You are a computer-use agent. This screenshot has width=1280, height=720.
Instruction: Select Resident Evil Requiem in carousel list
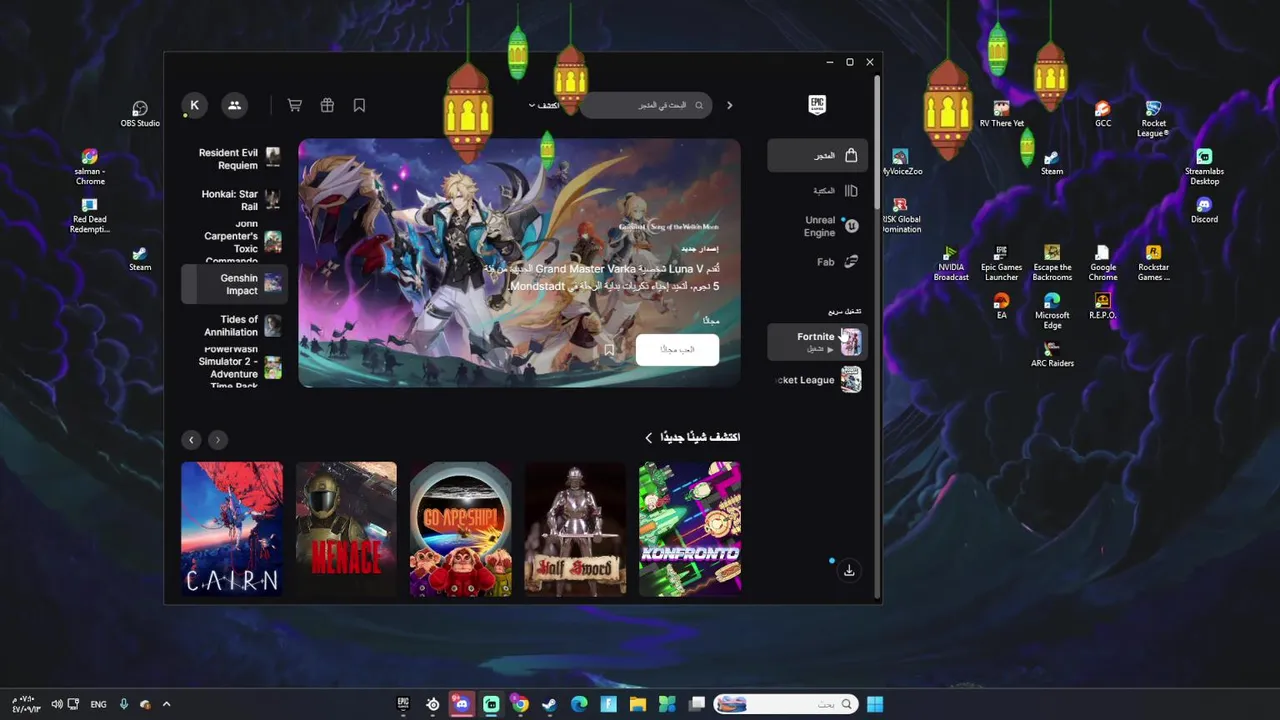pyautogui.click(x=234, y=159)
